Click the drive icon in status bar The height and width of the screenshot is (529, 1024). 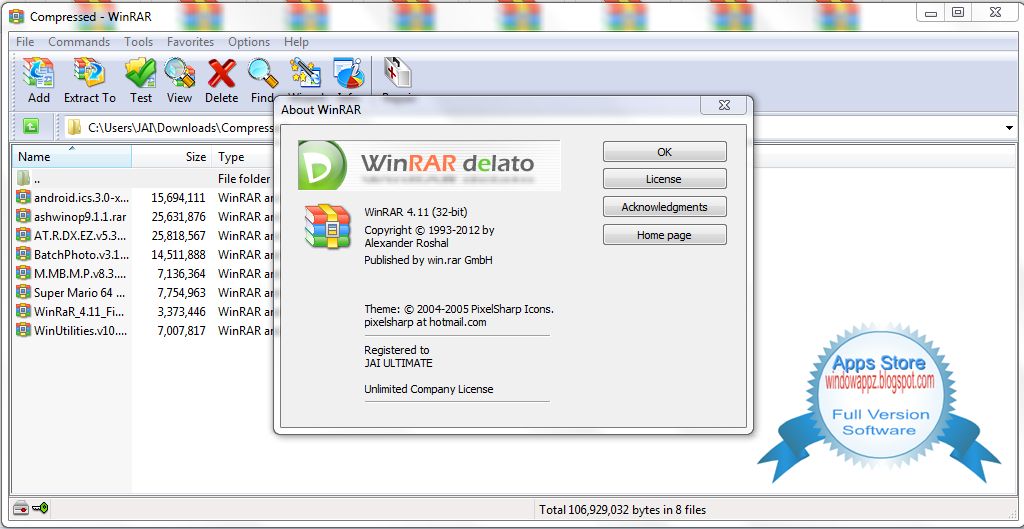(21, 508)
